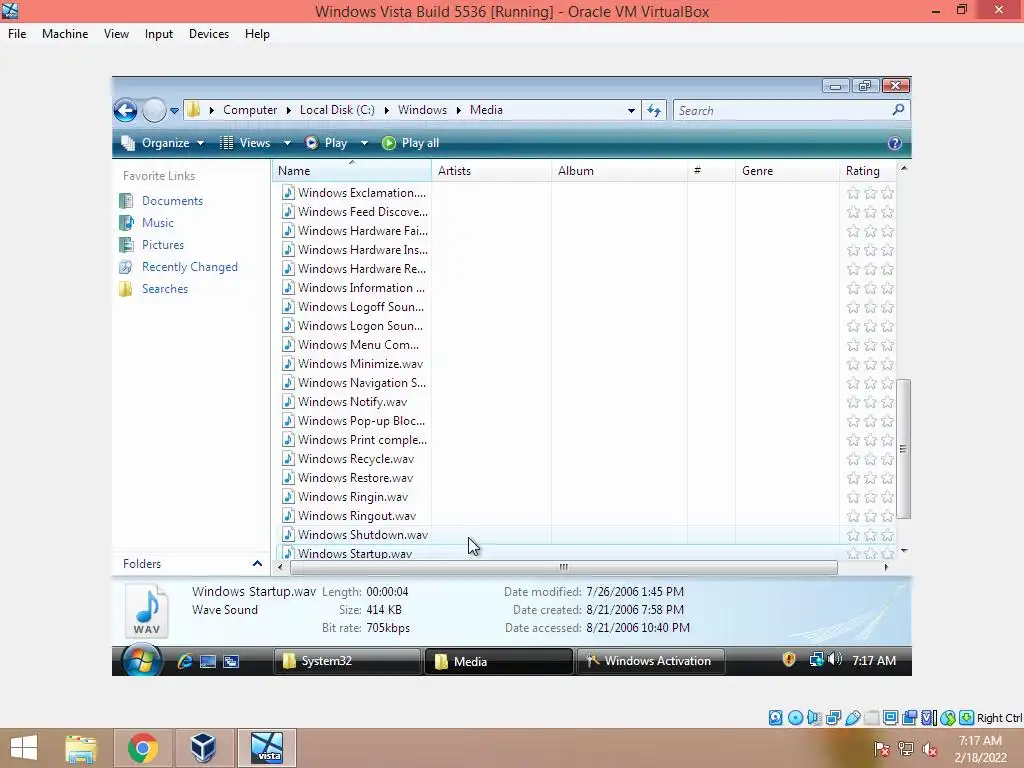Set star rating on Windows Minimize.wav row
The image size is (1024, 768).
pyautogui.click(x=871, y=364)
